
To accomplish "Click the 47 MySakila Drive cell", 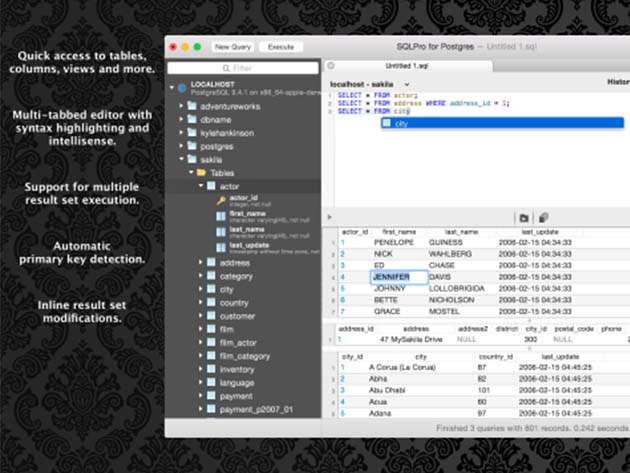I will tap(411, 340).
